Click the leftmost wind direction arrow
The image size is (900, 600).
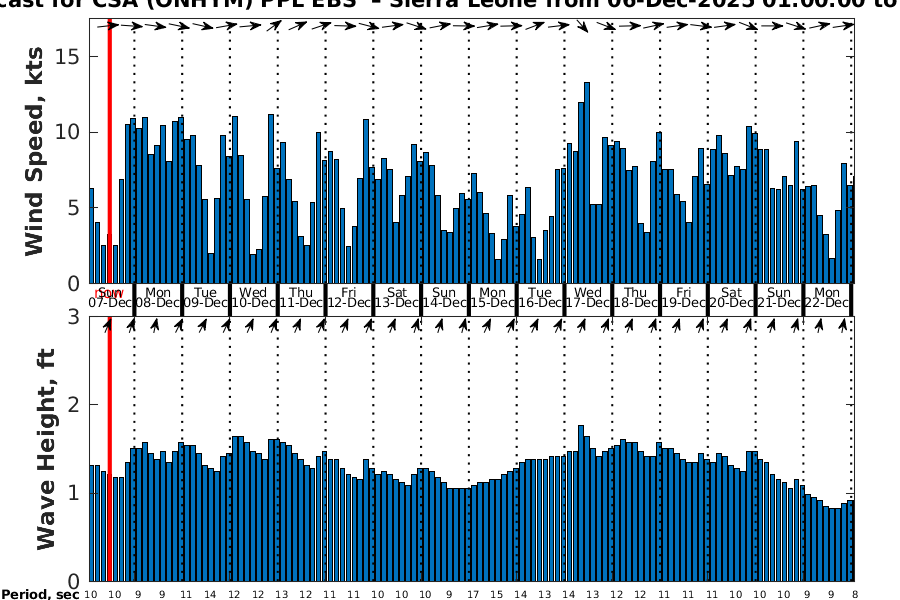(x=101, y=25)
